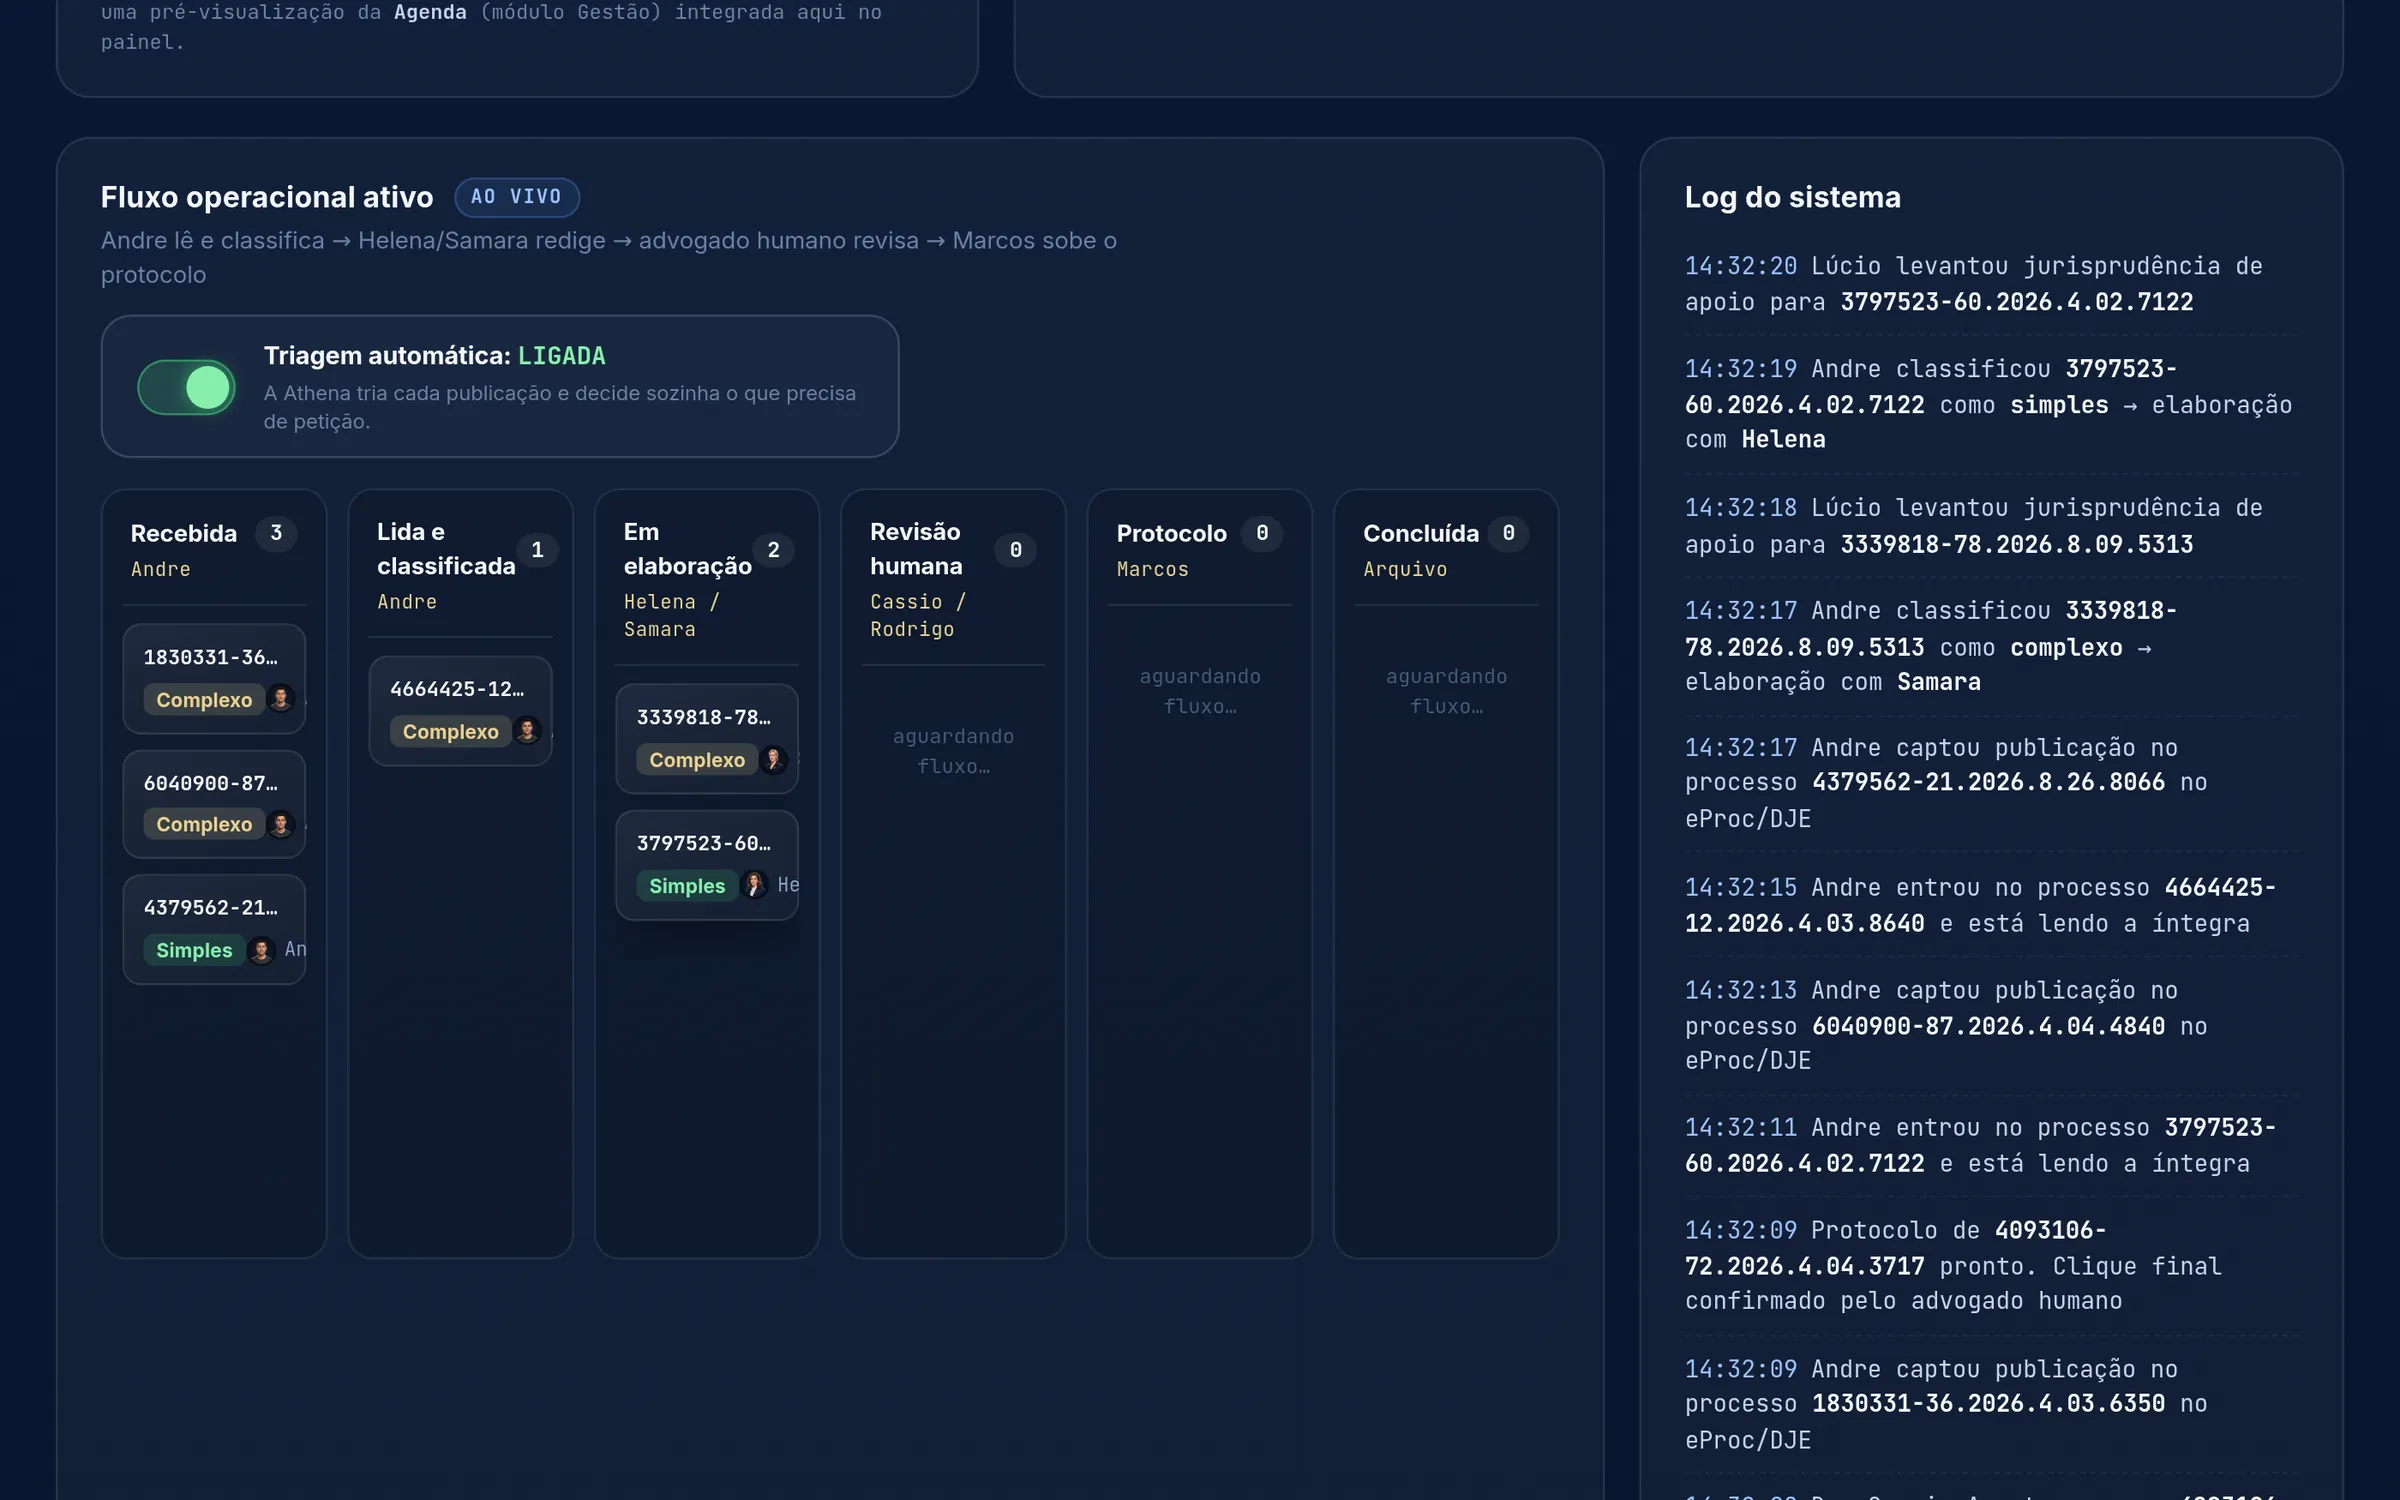The height and width of the screenshot is (1500, 2400).
Task: Click Simples tag on card 4379562-21
Action: pyautogui.click(x=194, y=950)
